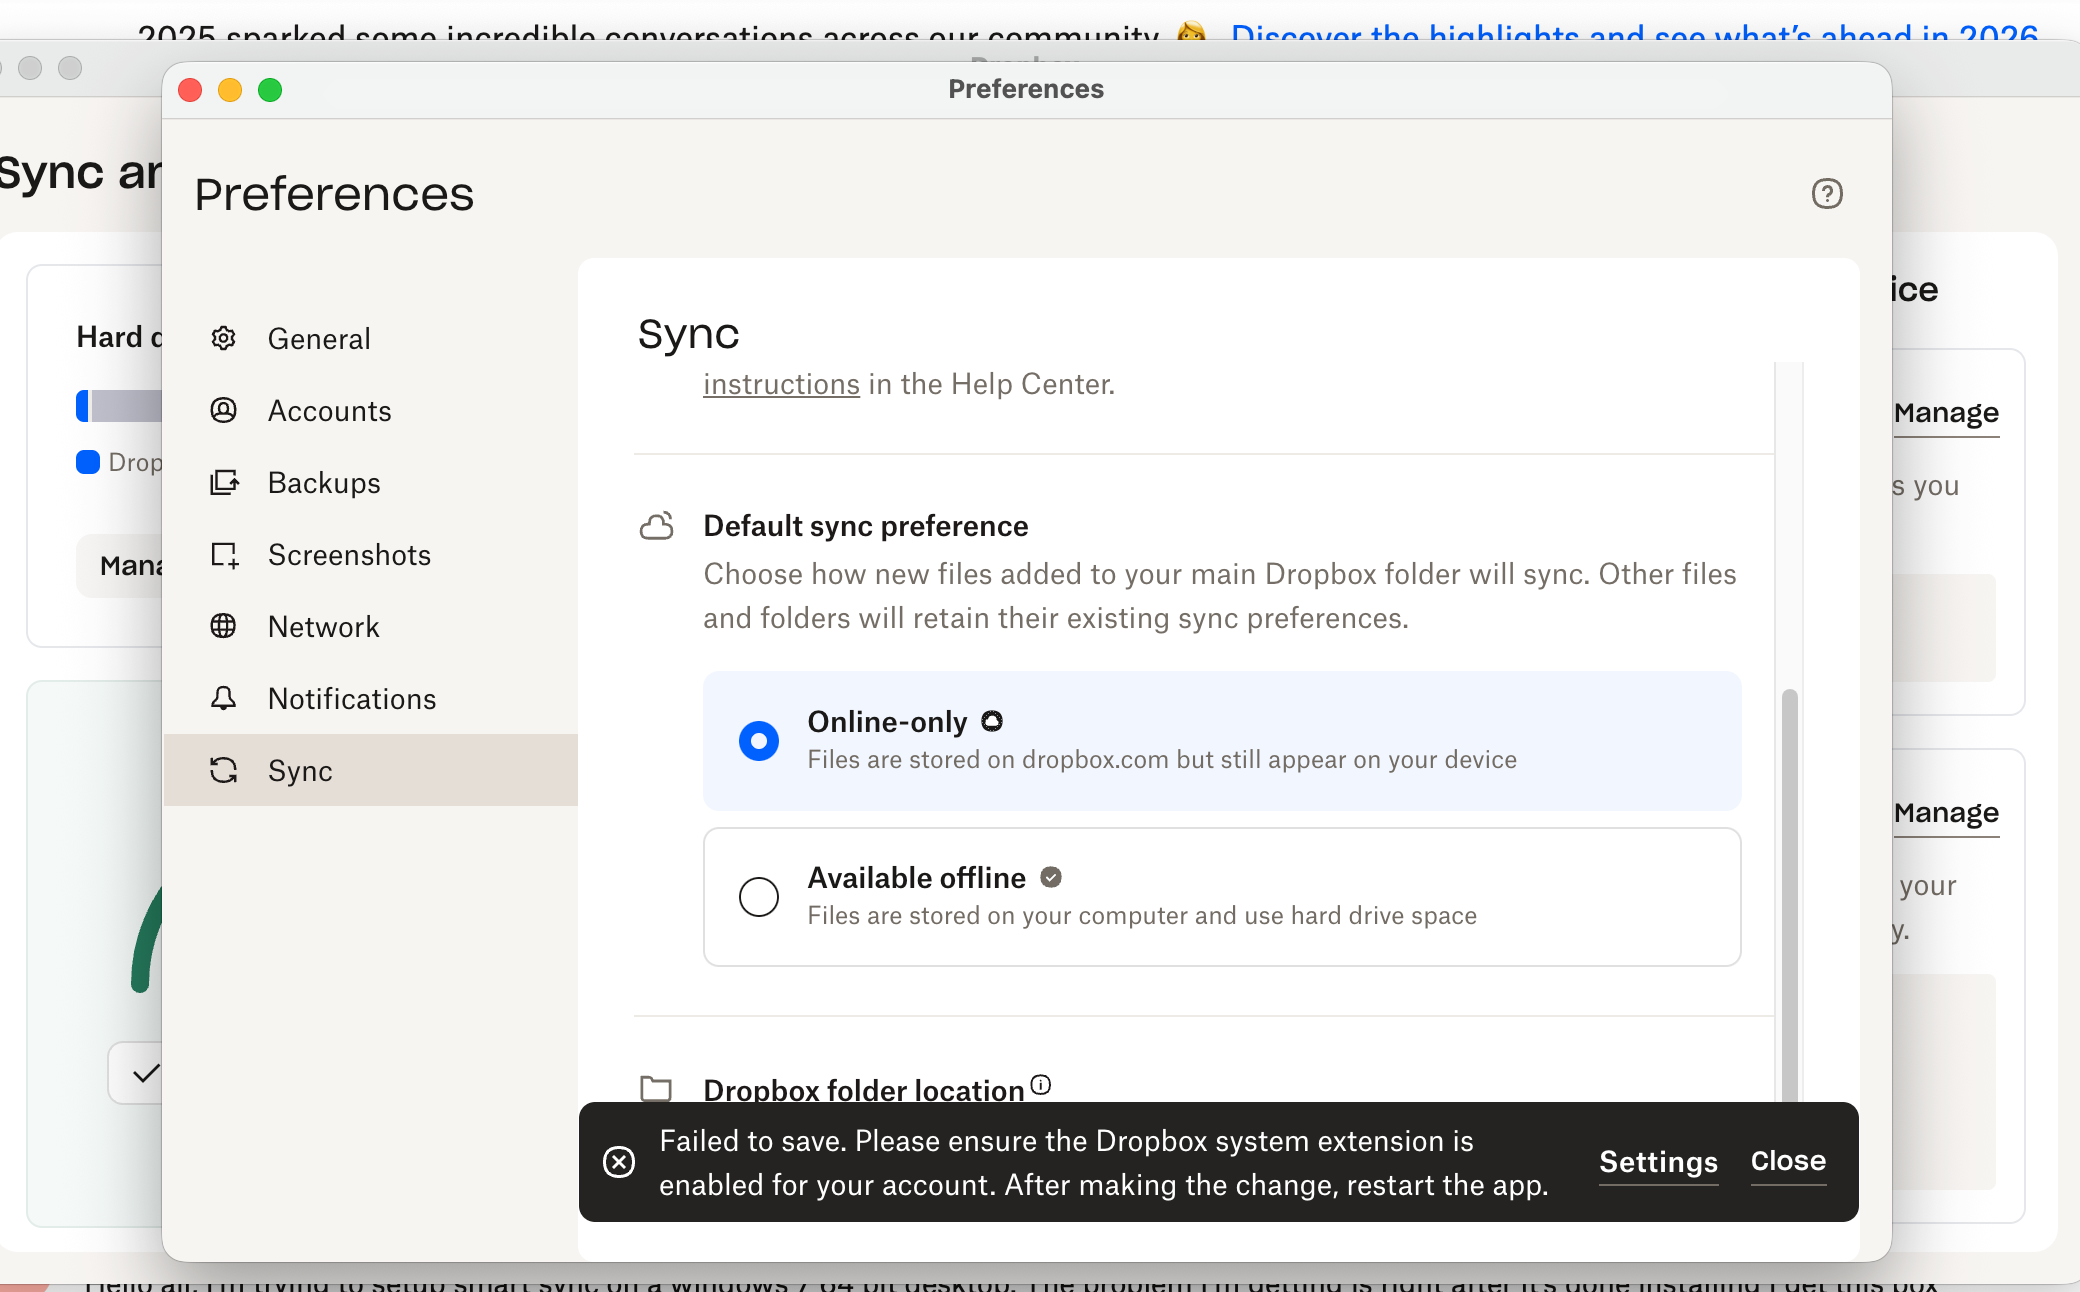Click info icon beside Dropbox folder location

1040,1085
